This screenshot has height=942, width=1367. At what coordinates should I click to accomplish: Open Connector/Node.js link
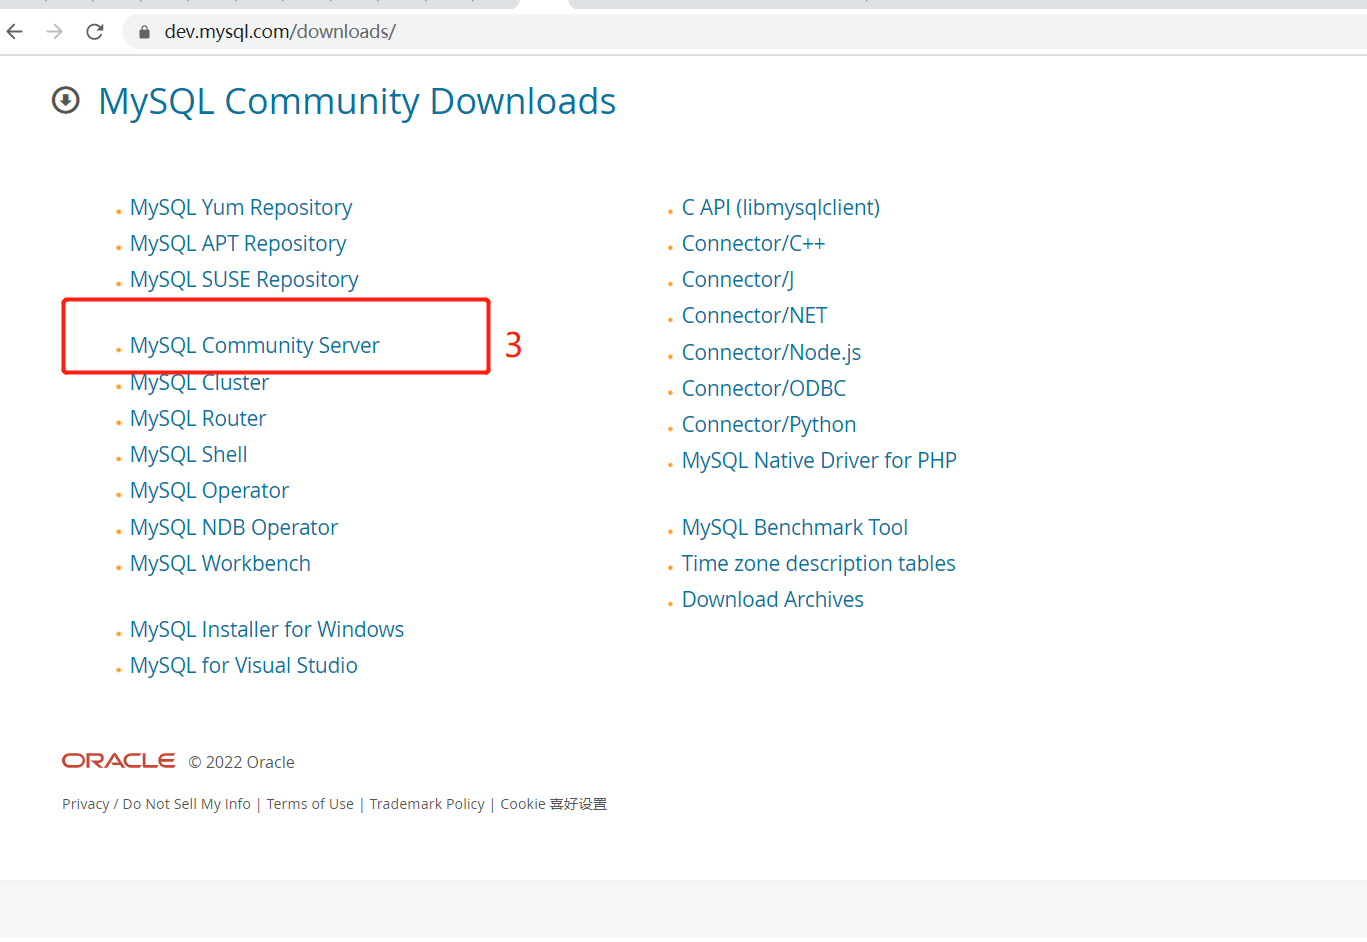point(771,353)
